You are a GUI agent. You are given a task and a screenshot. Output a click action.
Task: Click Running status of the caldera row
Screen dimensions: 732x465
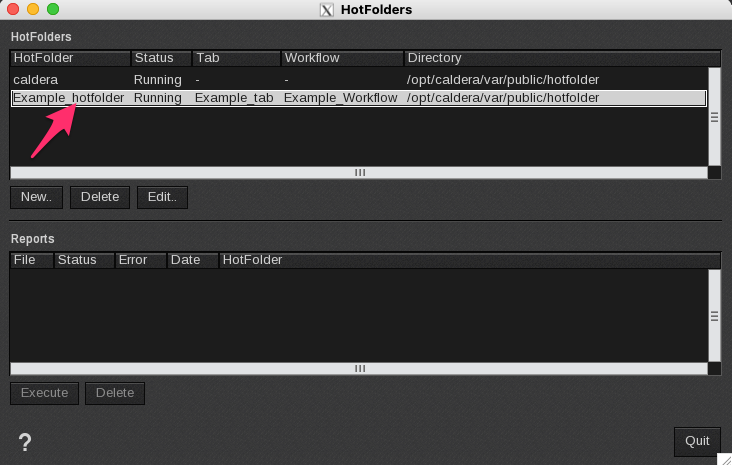(x=157, y=80)
